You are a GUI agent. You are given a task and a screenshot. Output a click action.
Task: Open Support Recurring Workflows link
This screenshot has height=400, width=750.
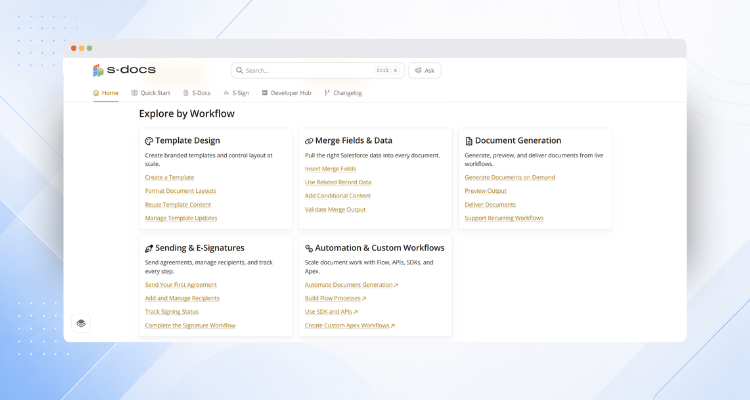coord(504,218)
